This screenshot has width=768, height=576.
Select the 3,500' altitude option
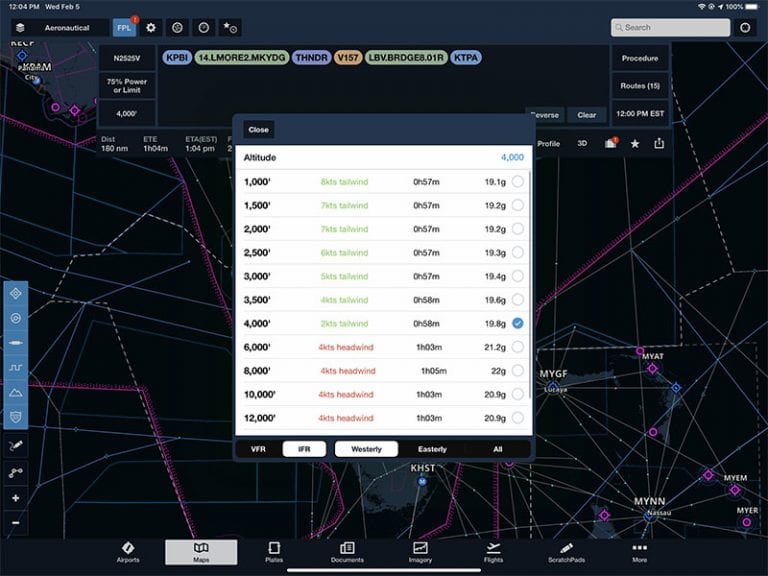click(384, 300)
